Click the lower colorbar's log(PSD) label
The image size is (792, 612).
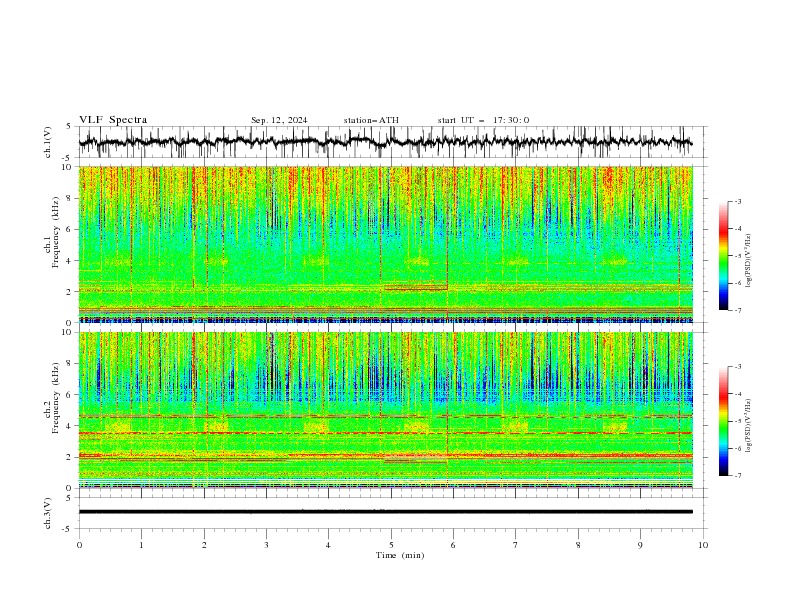pos(748,426)
